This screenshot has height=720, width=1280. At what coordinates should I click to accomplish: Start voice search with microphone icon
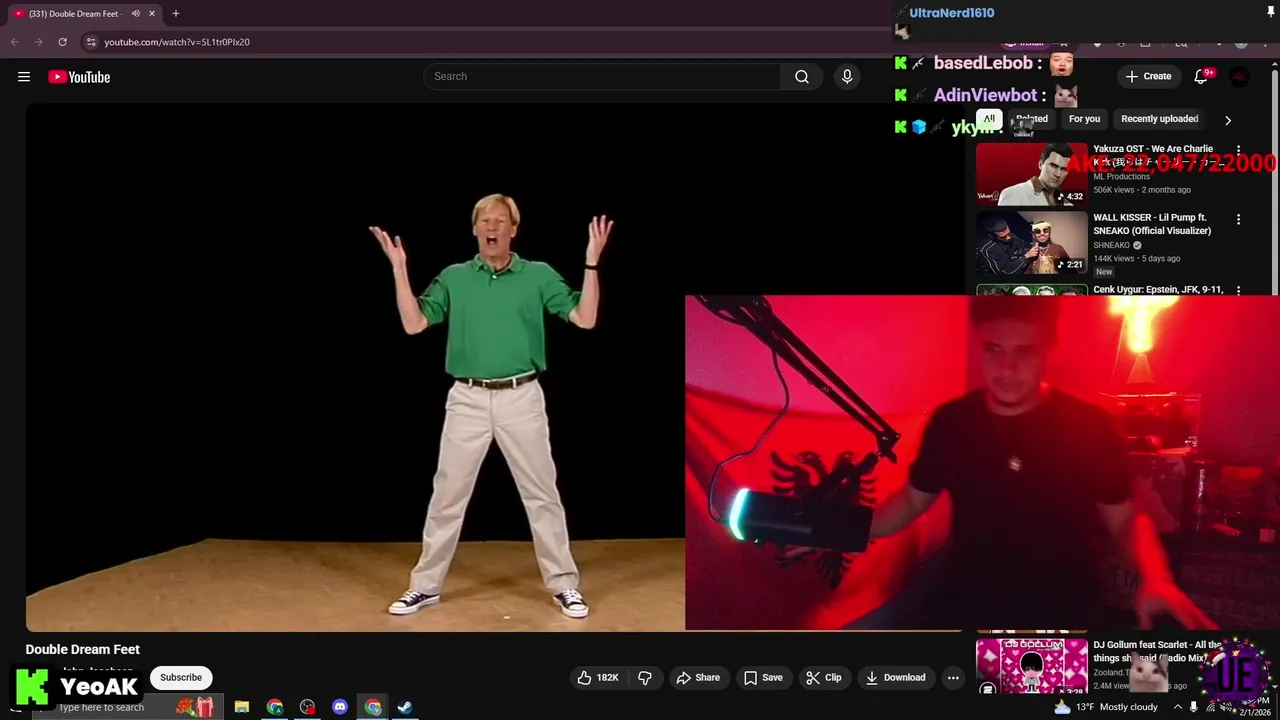[847, 77]
